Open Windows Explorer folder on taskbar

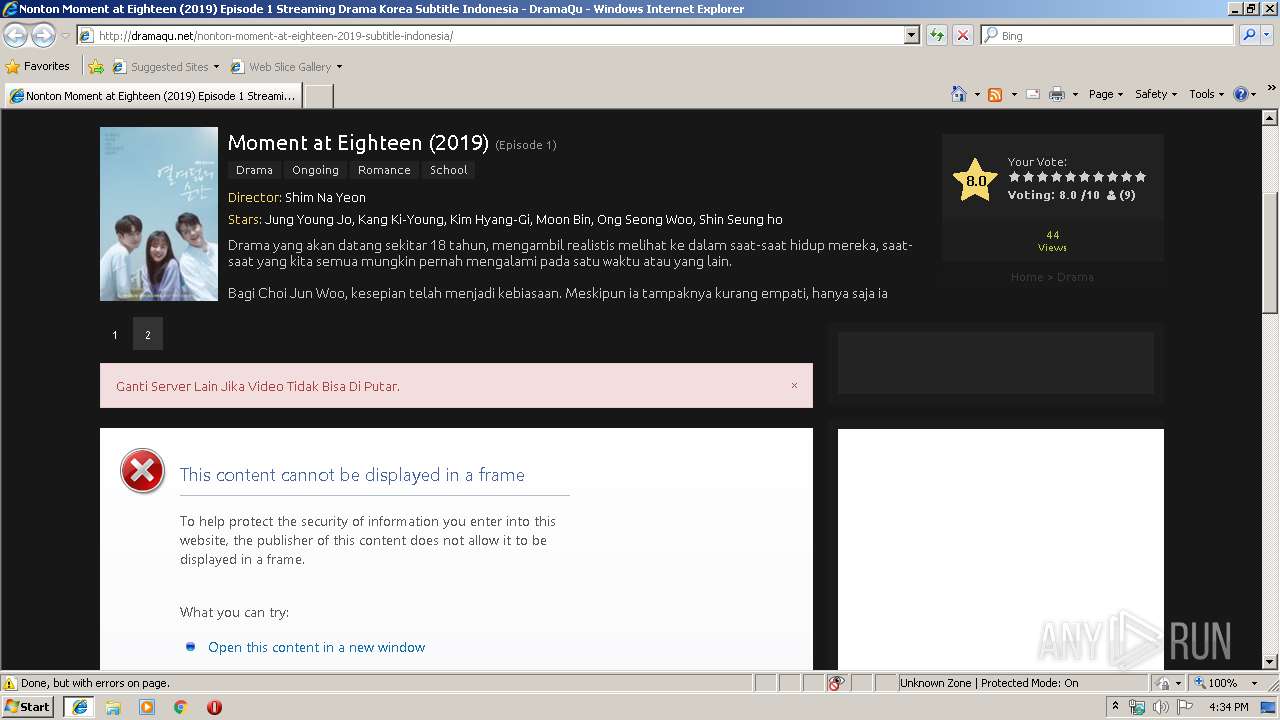point(113,707)
